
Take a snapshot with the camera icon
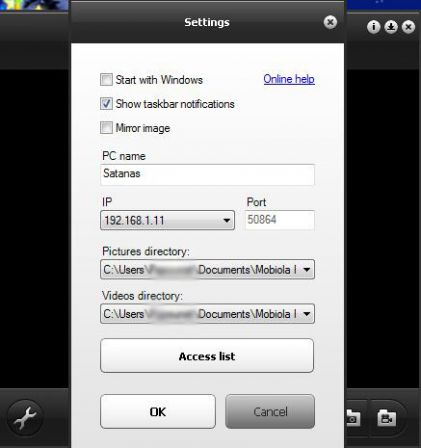[x=353, y=418]
